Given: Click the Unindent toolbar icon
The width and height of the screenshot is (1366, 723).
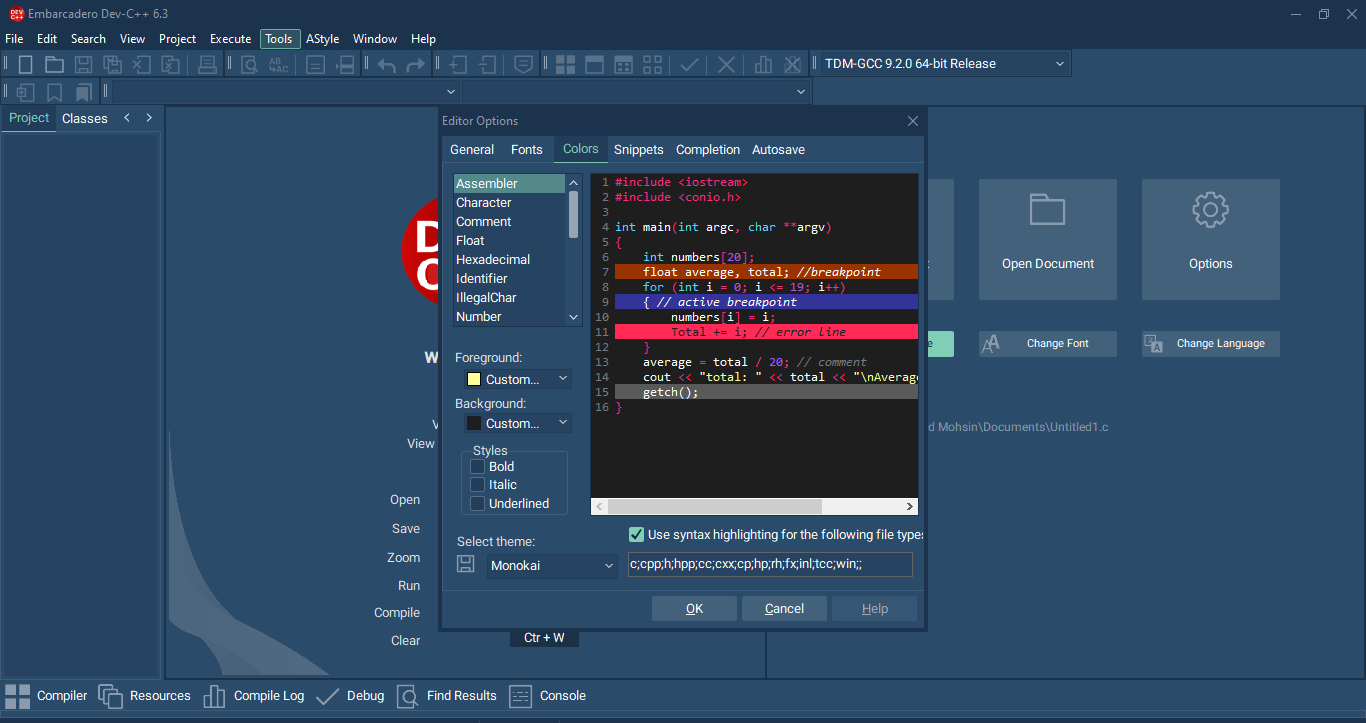Looking at the screenshot, I should pyautogui.click(x=487, y=64).
